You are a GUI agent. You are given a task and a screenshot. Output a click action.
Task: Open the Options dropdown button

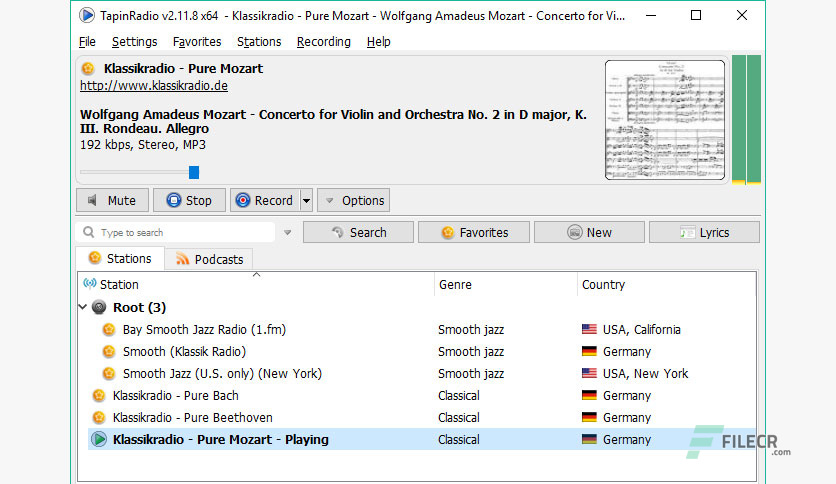tap(353, 200)
